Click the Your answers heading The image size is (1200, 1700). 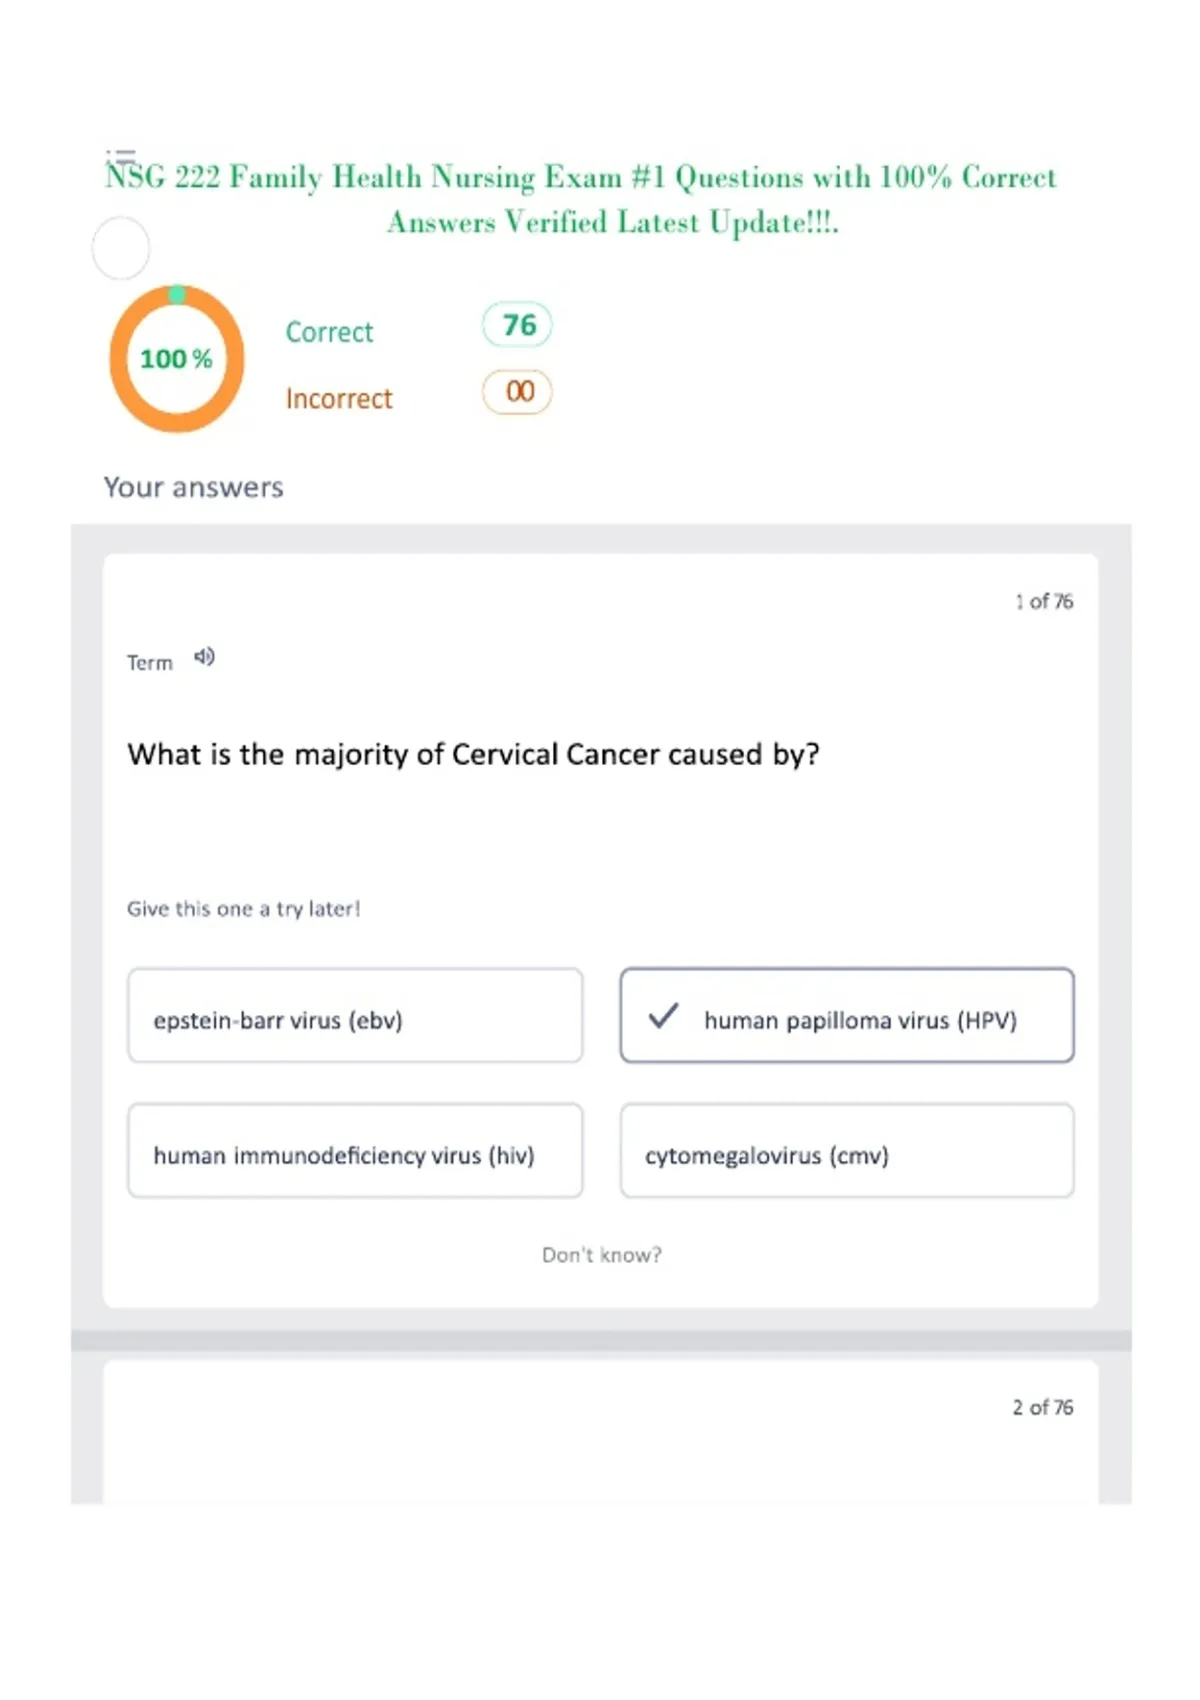click(x=194, y=487)
